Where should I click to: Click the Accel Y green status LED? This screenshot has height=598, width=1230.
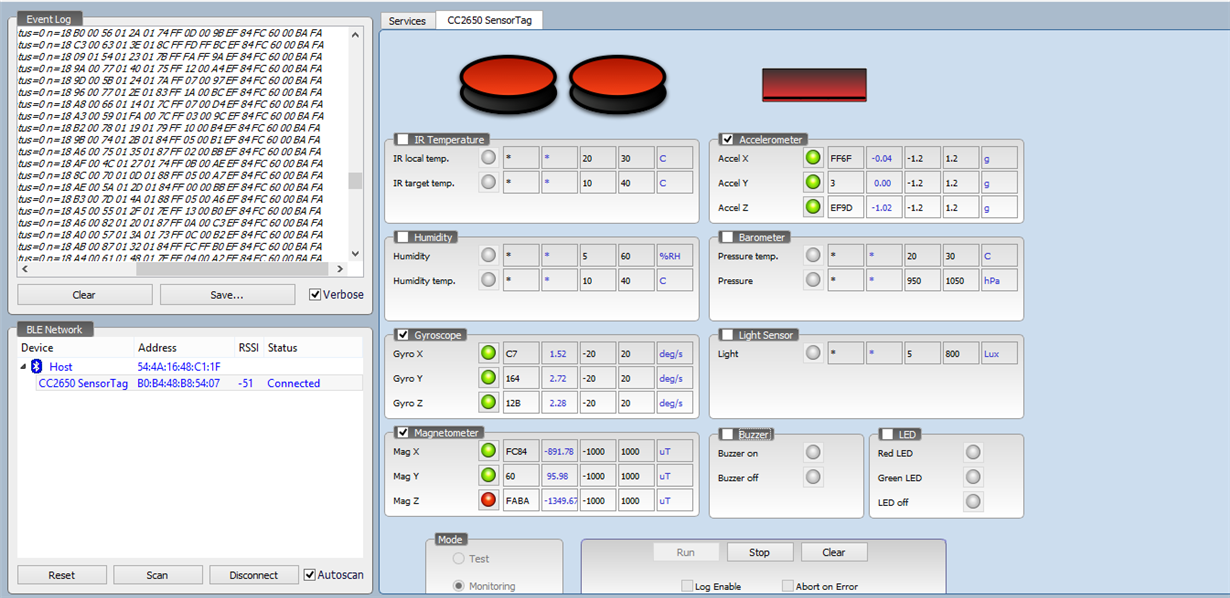point(813,182)
